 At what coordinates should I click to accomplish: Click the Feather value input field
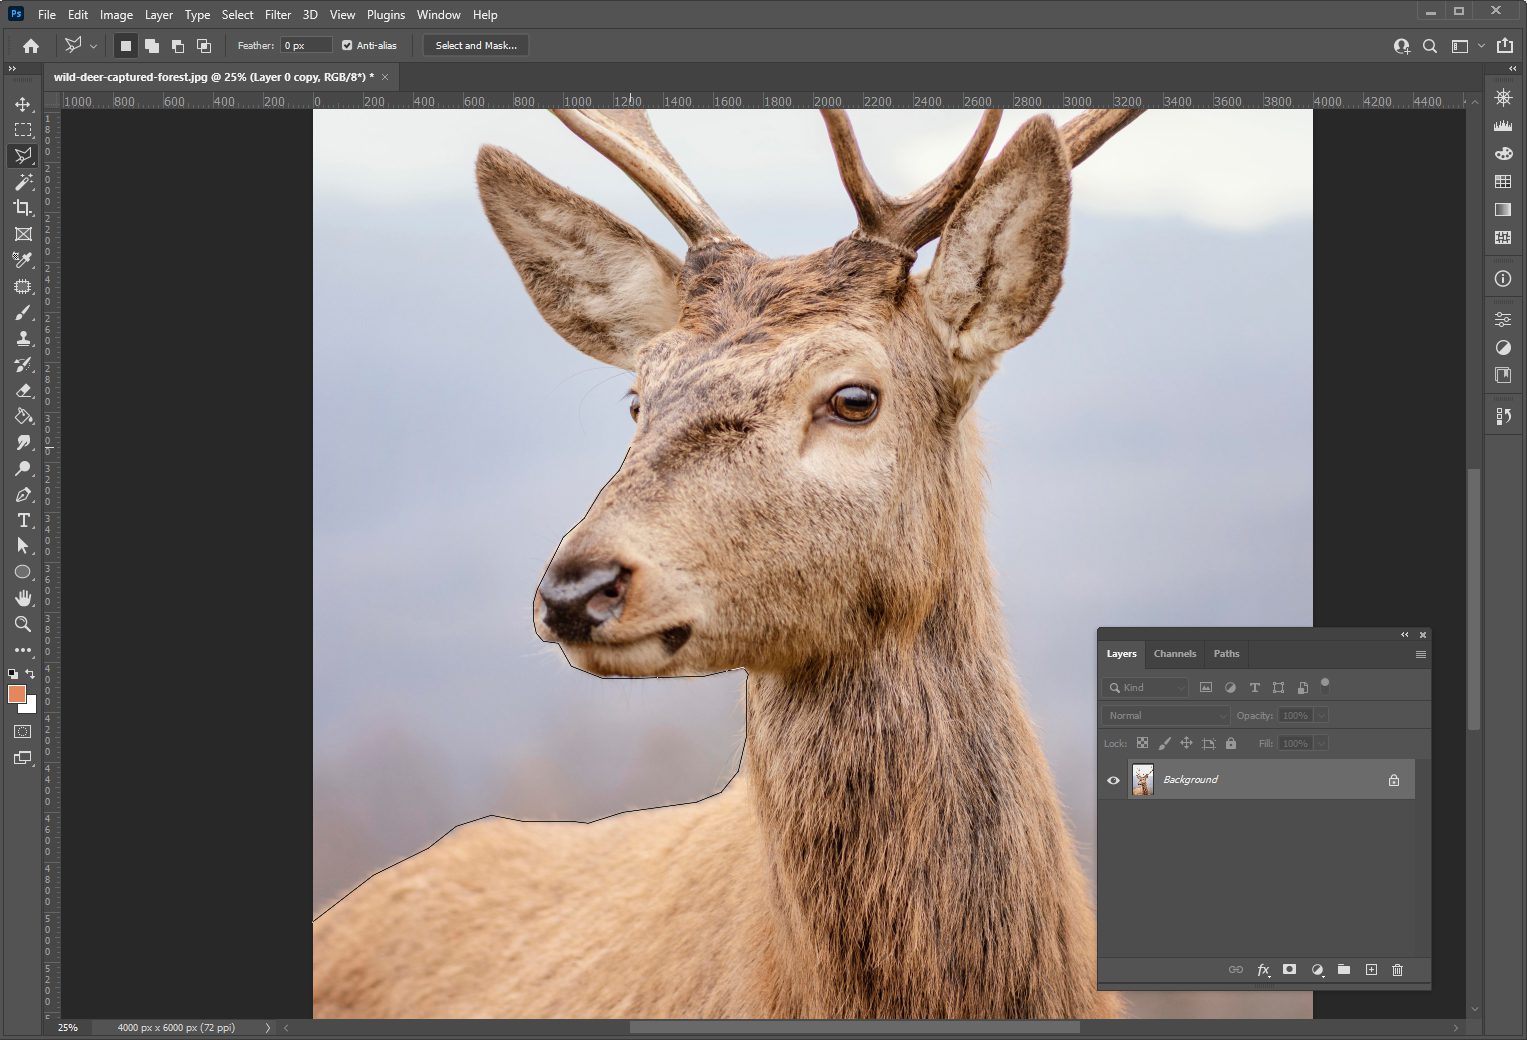[x=306, y=45]
